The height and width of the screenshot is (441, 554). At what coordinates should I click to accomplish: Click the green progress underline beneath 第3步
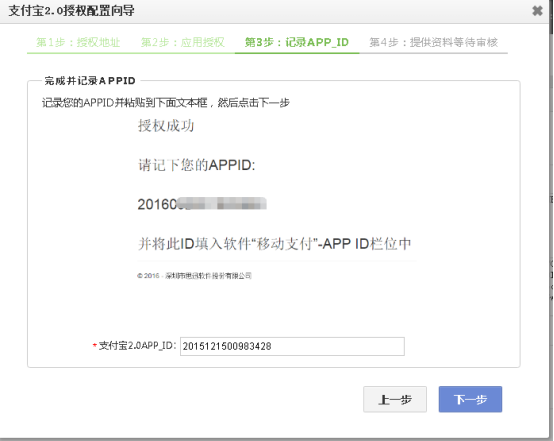pyautogui.click(x=297, y=53)
